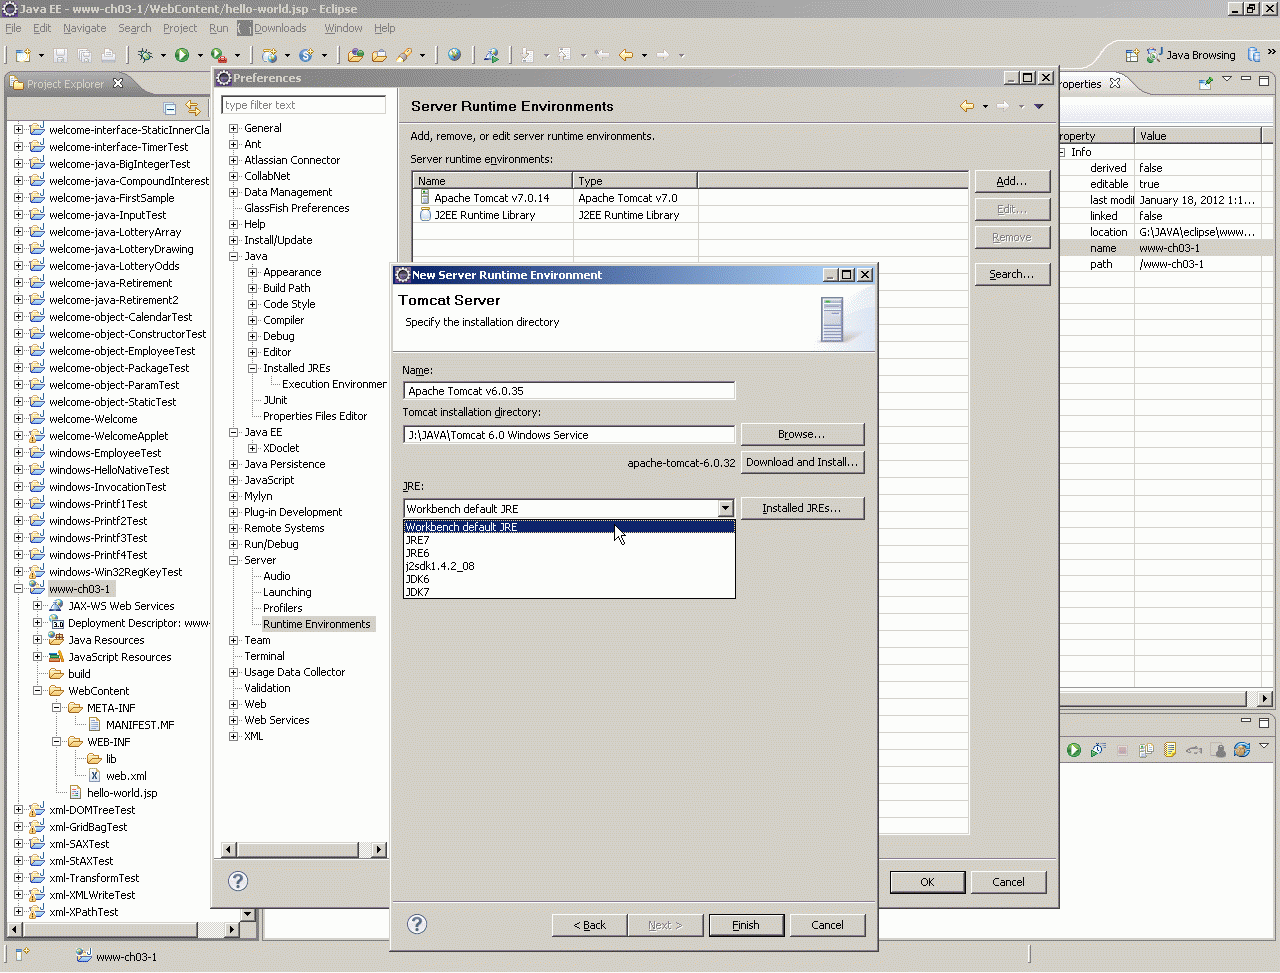Click the Help icon in Preferences dialog
The height and width of the screenshot is (973, 1280).
pos(238,881)
